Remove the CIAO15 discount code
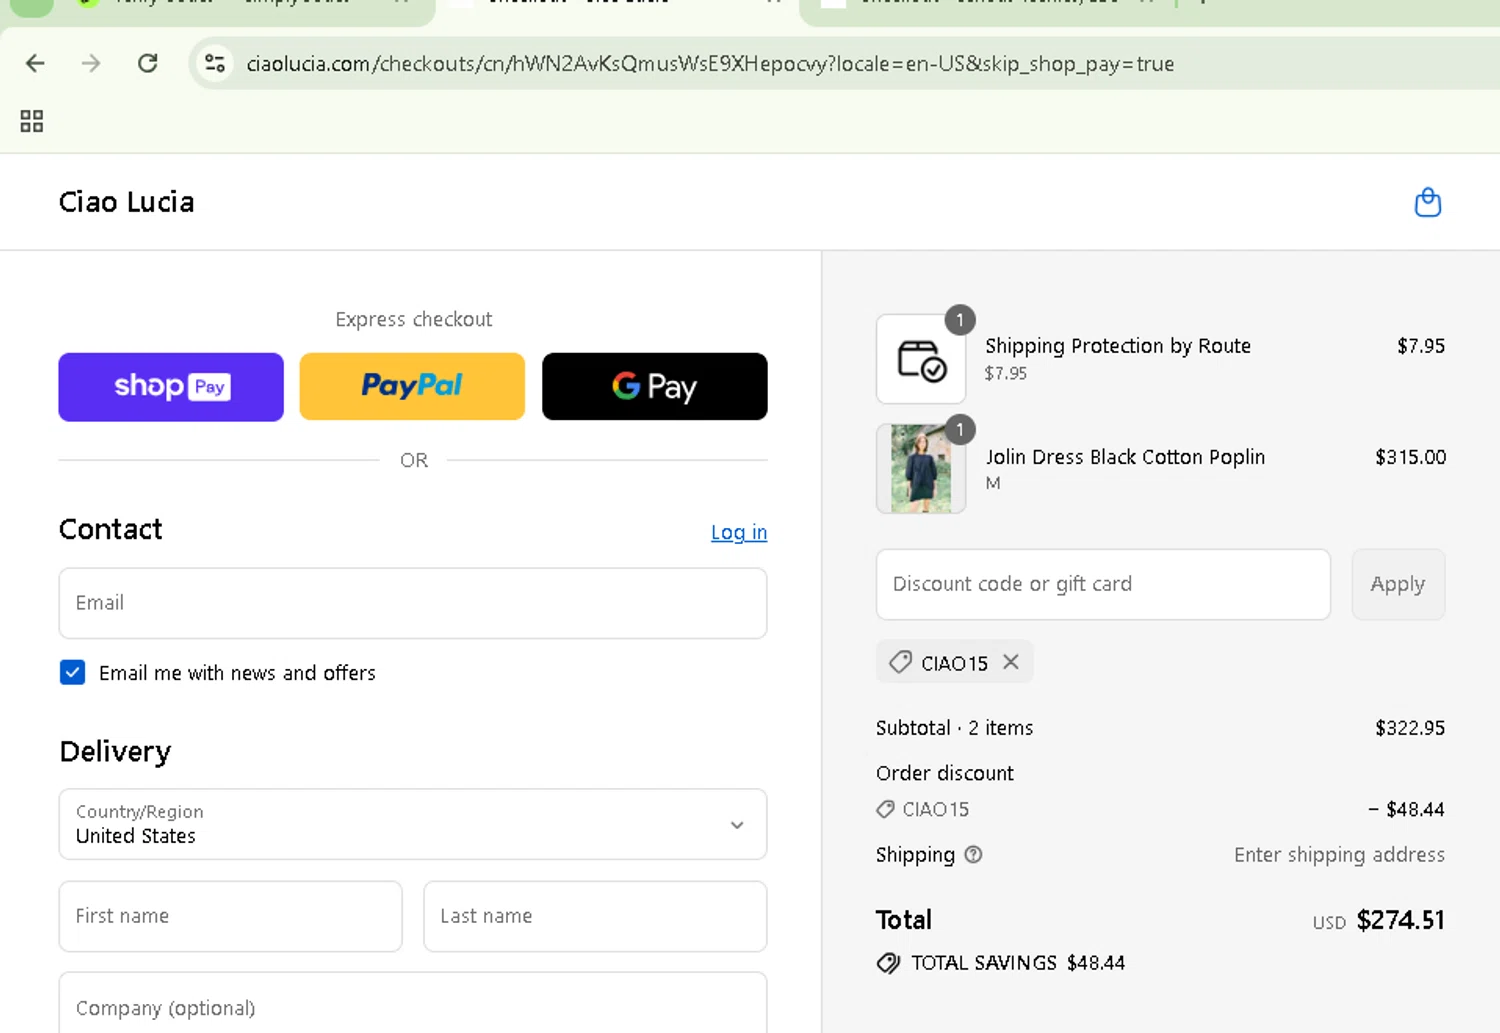Viewport: 1500px width, 1033px height. coord(1011,662)
